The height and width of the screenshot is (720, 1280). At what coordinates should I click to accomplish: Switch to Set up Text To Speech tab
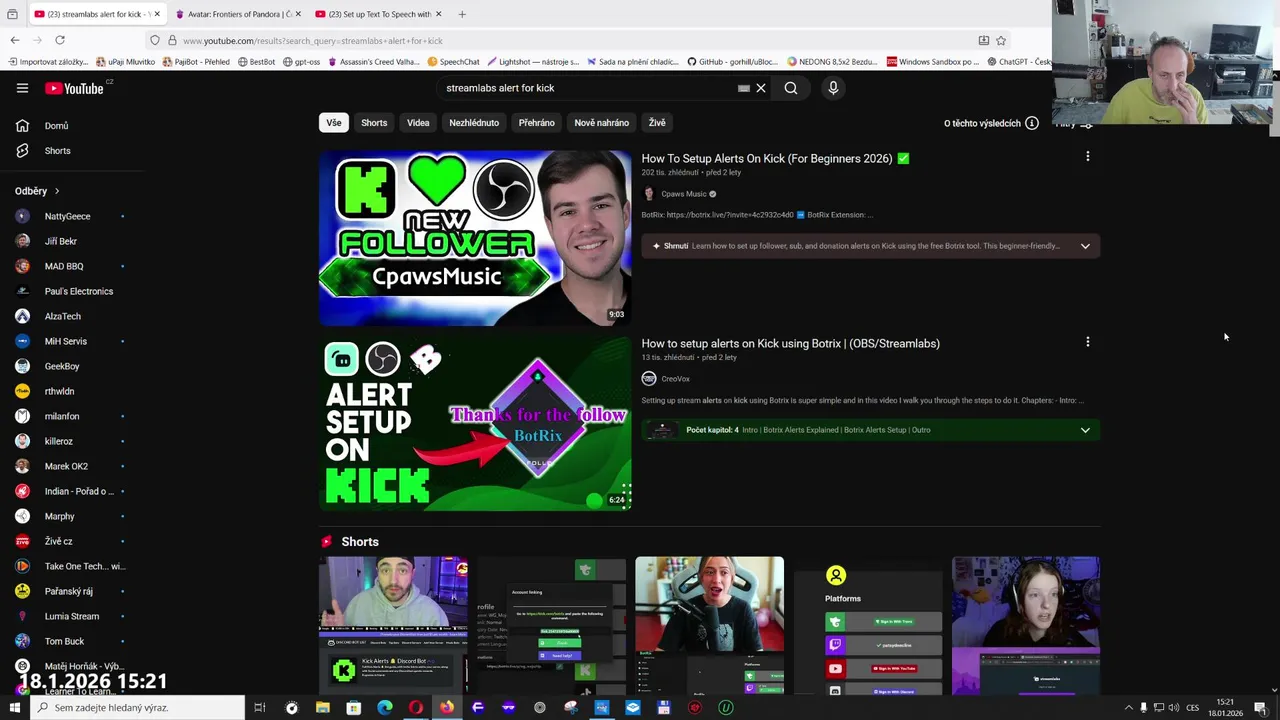tap(378, 14)
